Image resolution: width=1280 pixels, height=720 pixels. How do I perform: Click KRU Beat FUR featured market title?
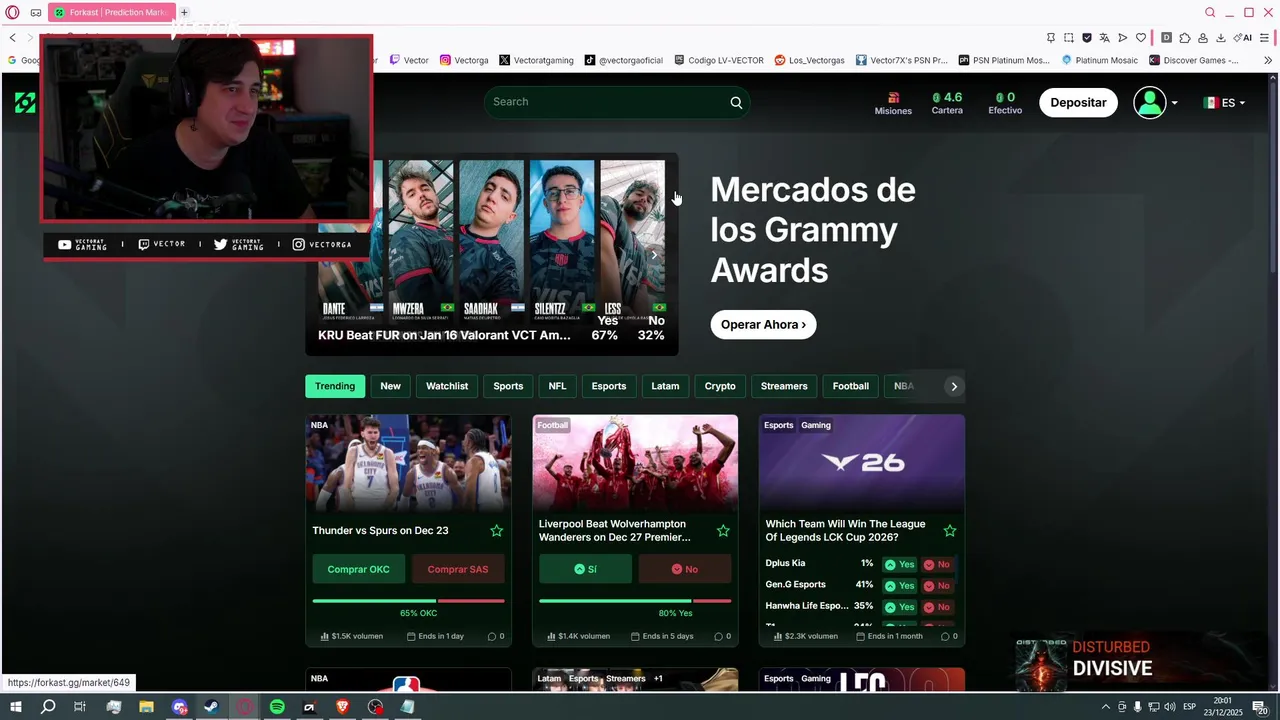tap(444, 335)
